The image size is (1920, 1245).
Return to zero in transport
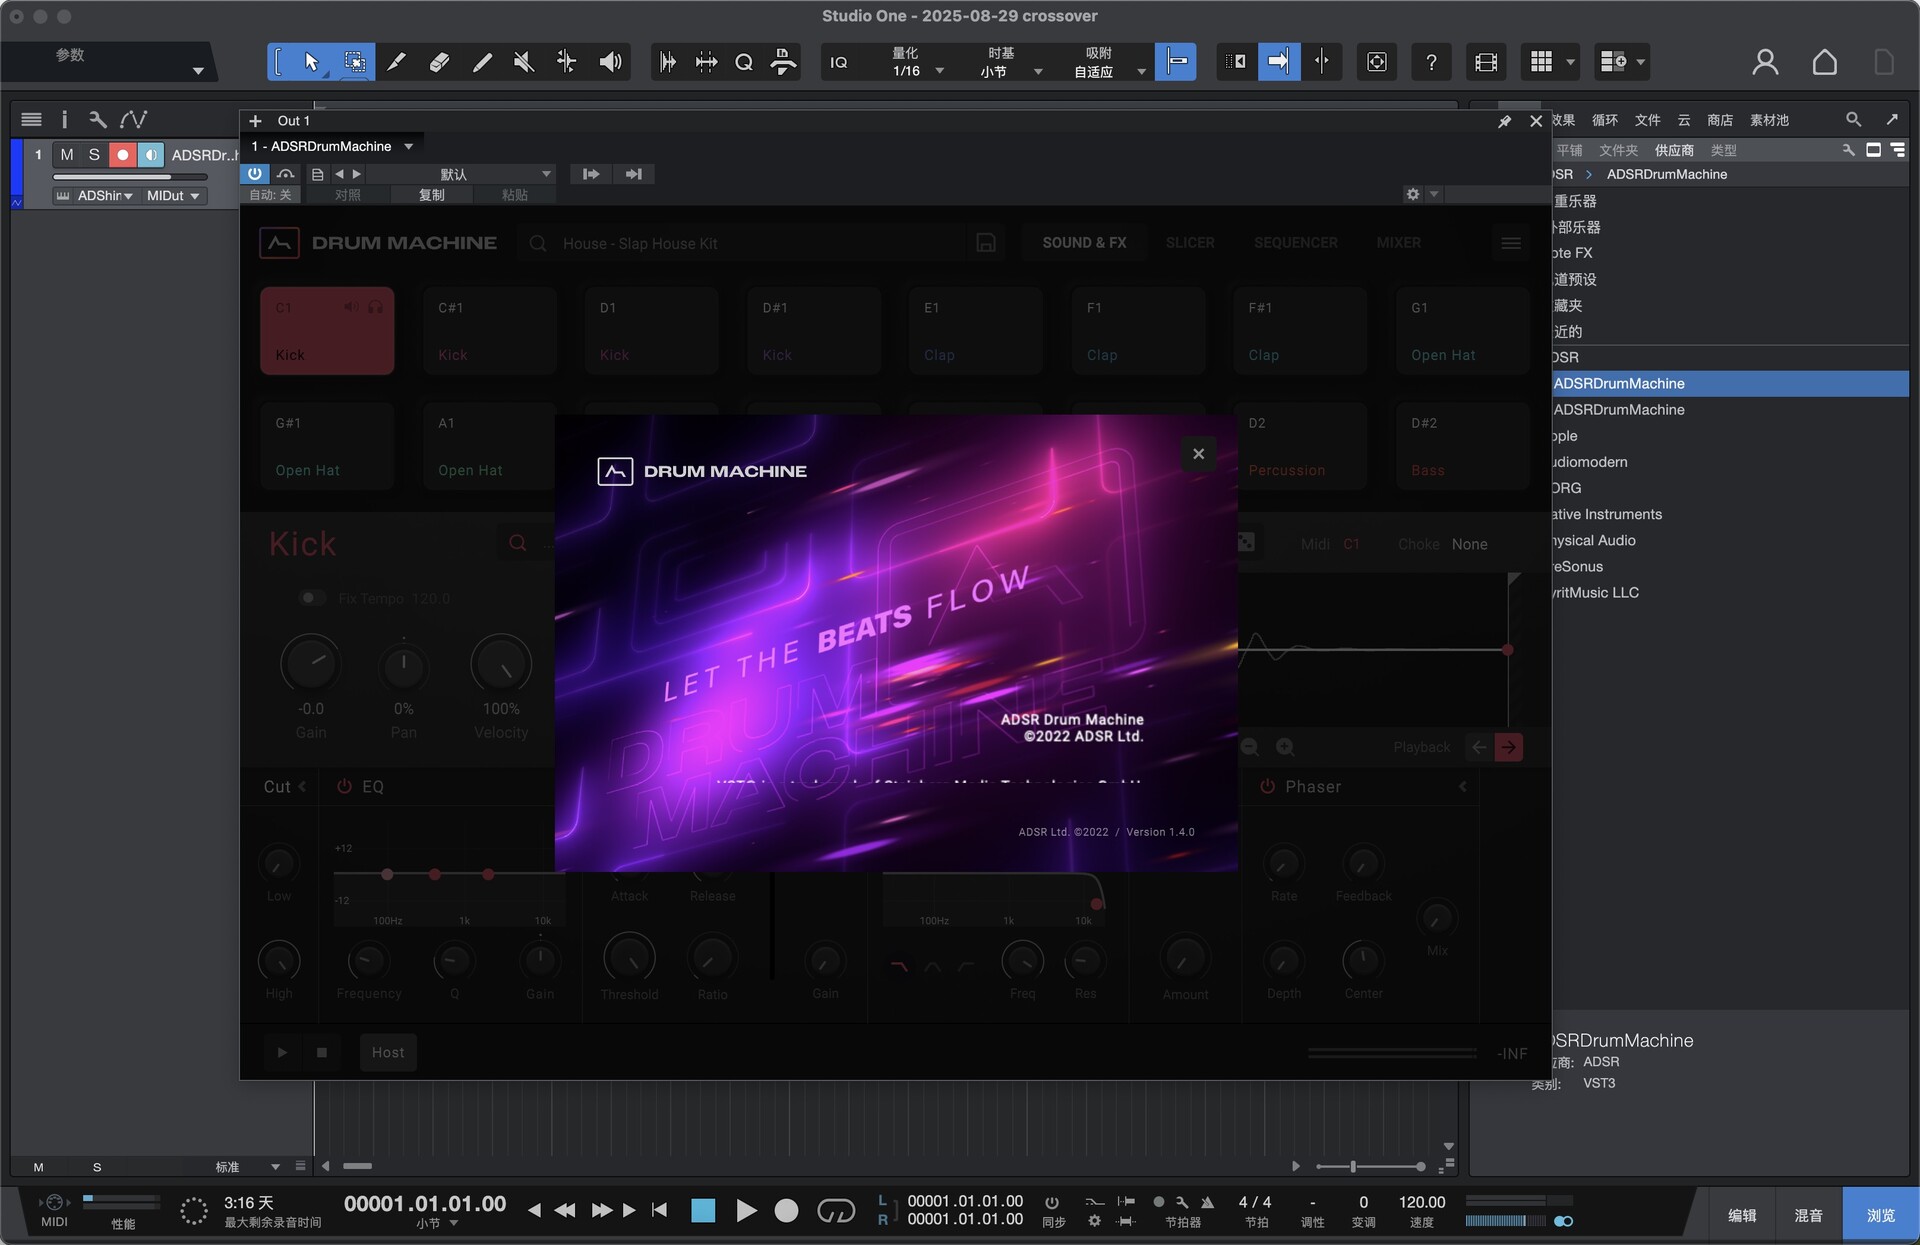[659, 1210]
